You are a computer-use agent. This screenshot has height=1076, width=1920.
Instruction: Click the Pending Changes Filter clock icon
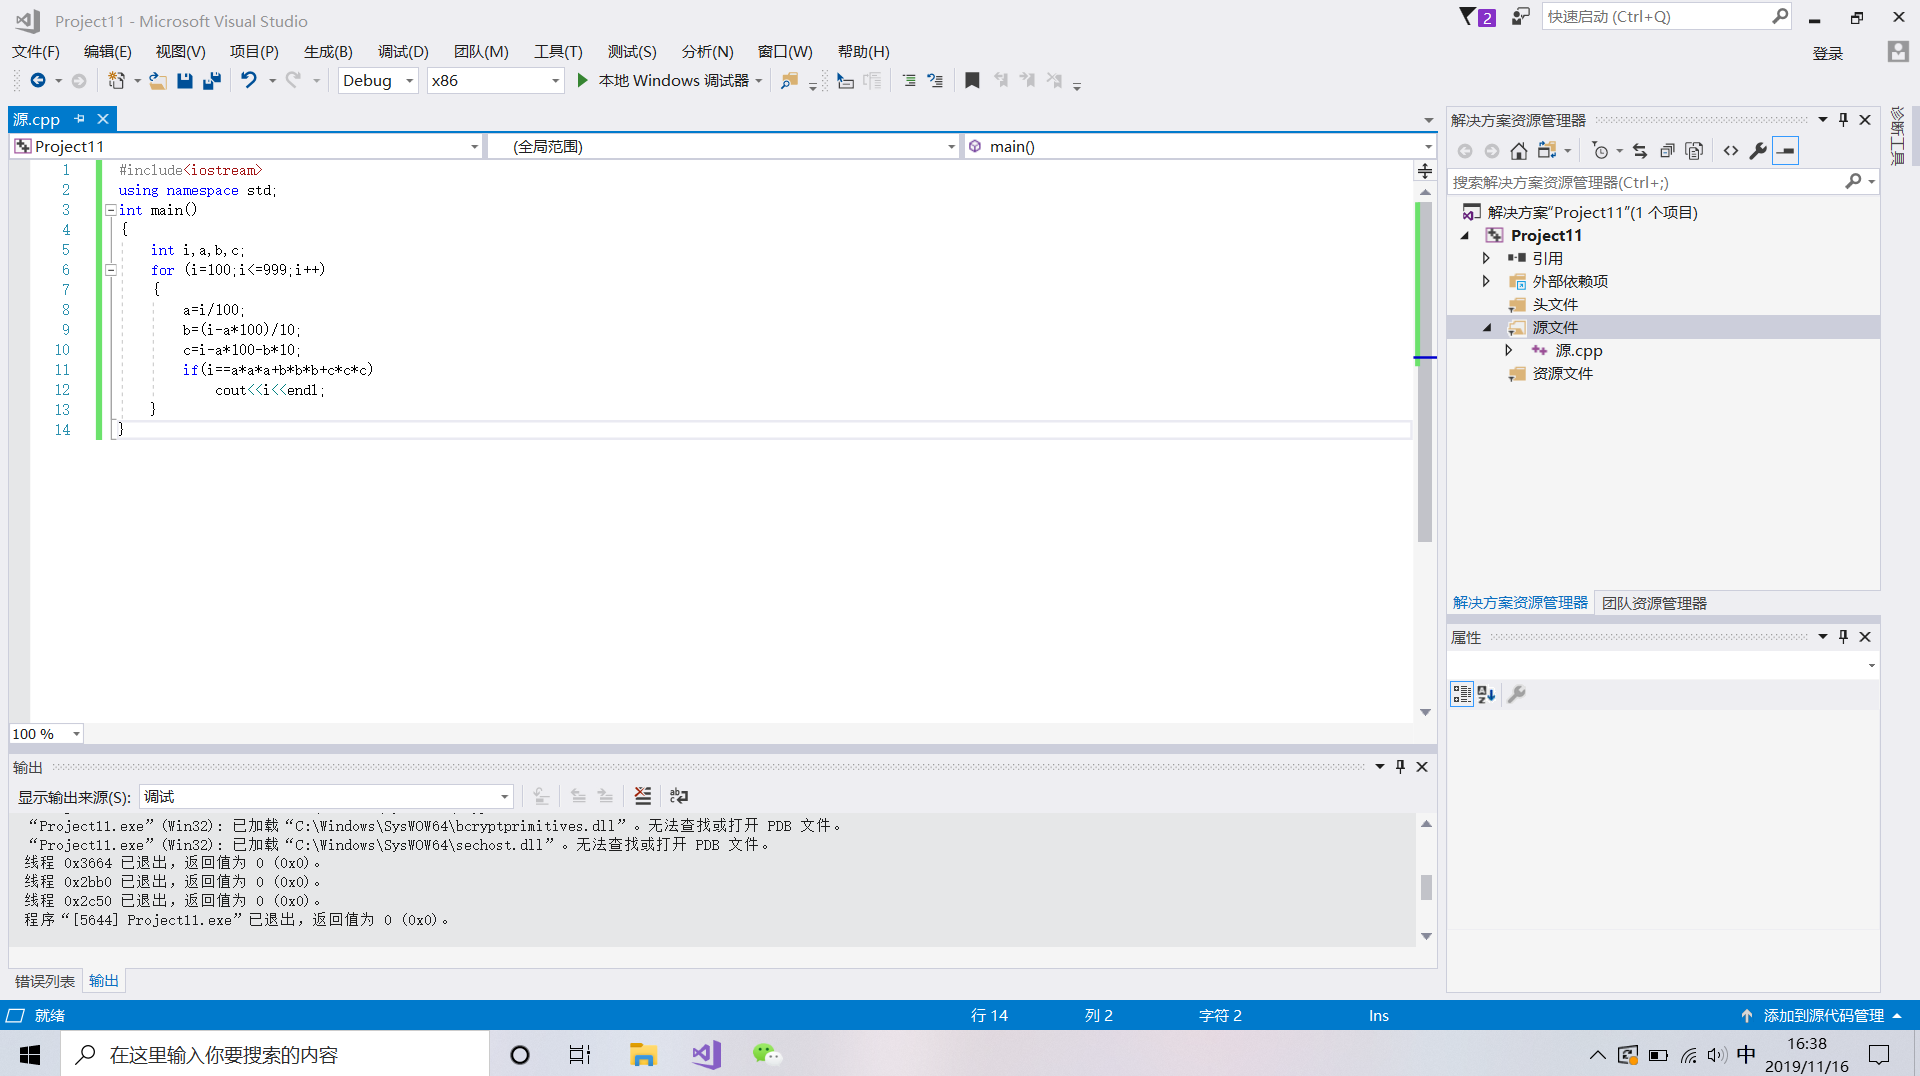pos(1601,151)
